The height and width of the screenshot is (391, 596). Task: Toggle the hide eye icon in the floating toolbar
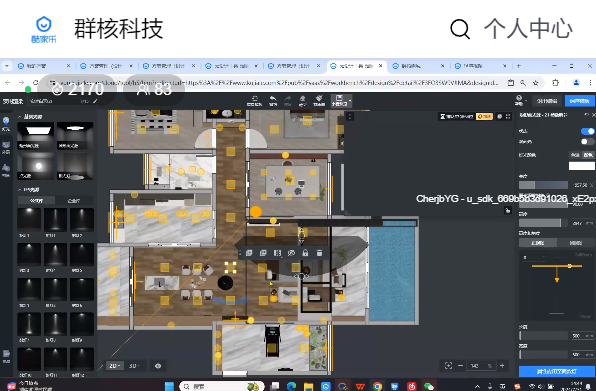coord(292,253)
